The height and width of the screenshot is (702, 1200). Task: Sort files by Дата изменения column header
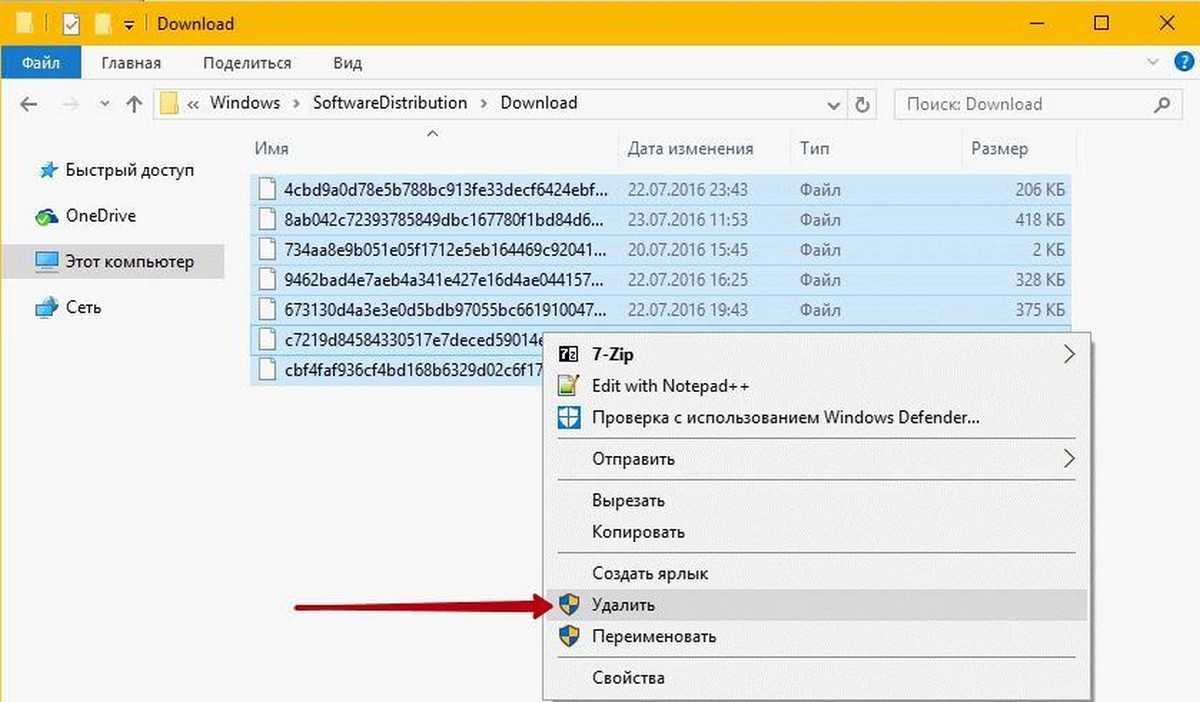coord(690,148)
